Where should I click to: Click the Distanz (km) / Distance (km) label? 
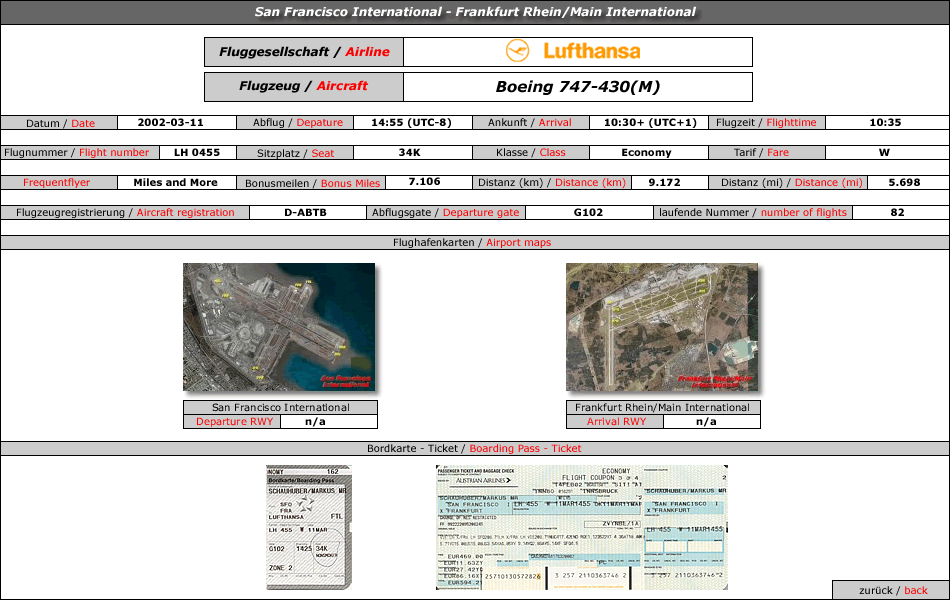(552, 182)
